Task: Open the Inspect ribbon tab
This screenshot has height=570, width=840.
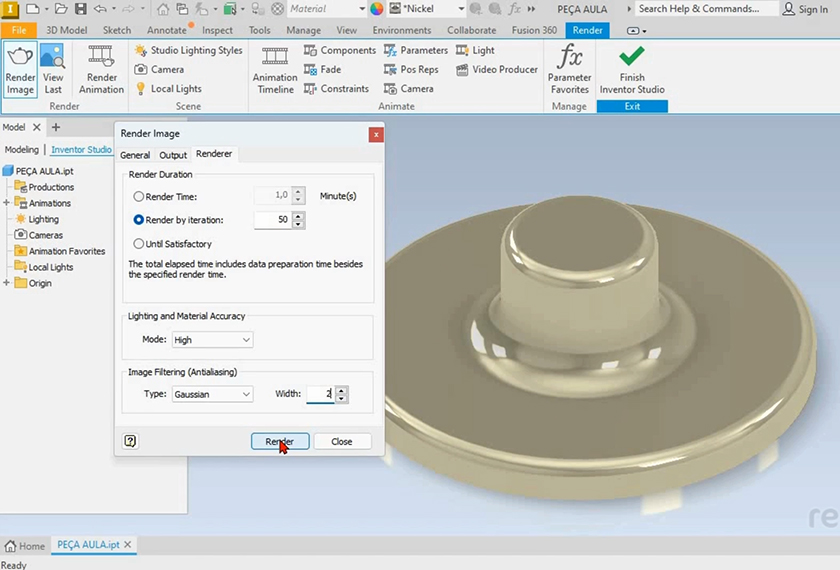Action: [217, 30]
